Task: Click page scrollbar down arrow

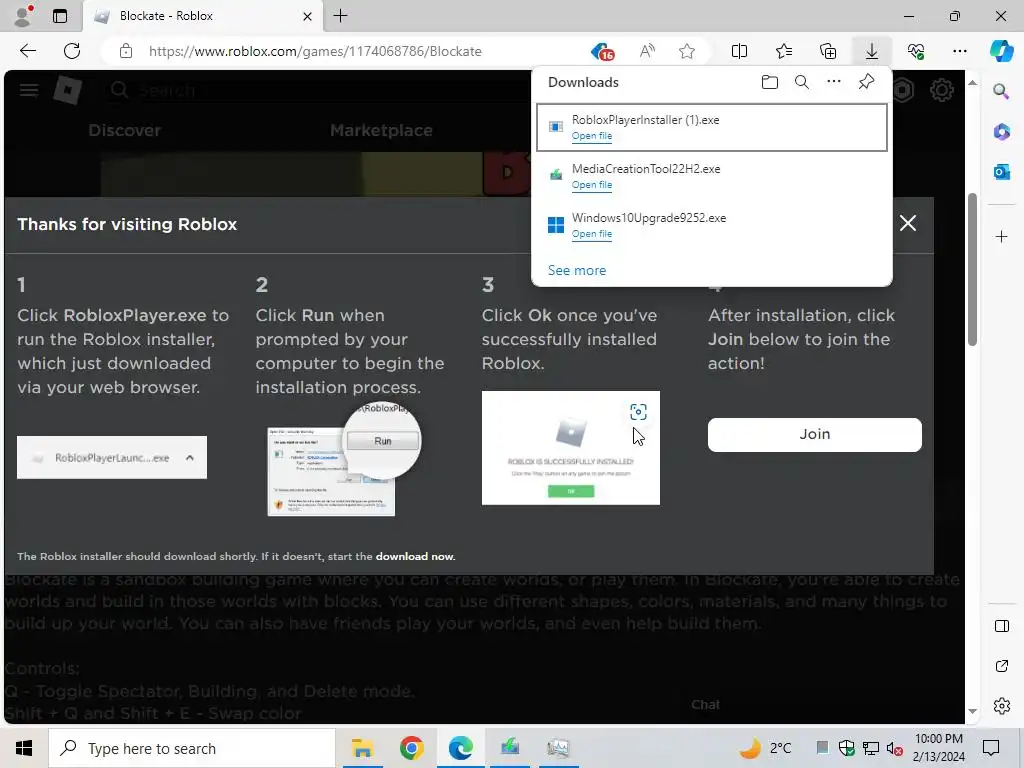Action: (972, 711)
